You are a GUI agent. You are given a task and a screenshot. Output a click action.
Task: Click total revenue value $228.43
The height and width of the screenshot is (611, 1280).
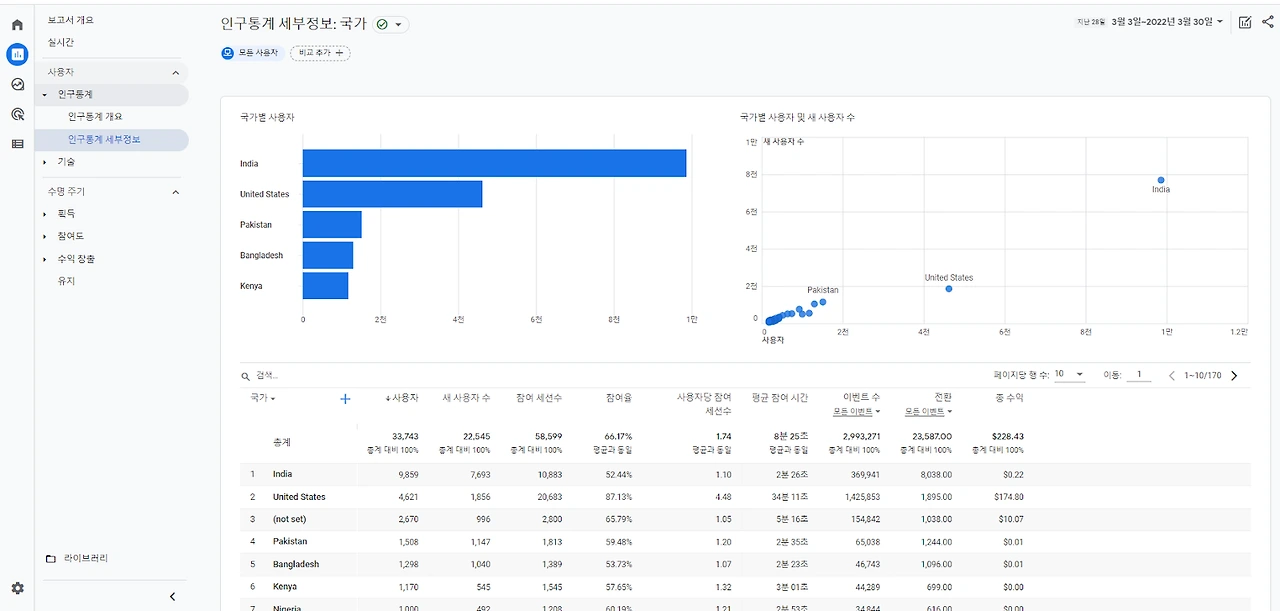pos(1007,436)
